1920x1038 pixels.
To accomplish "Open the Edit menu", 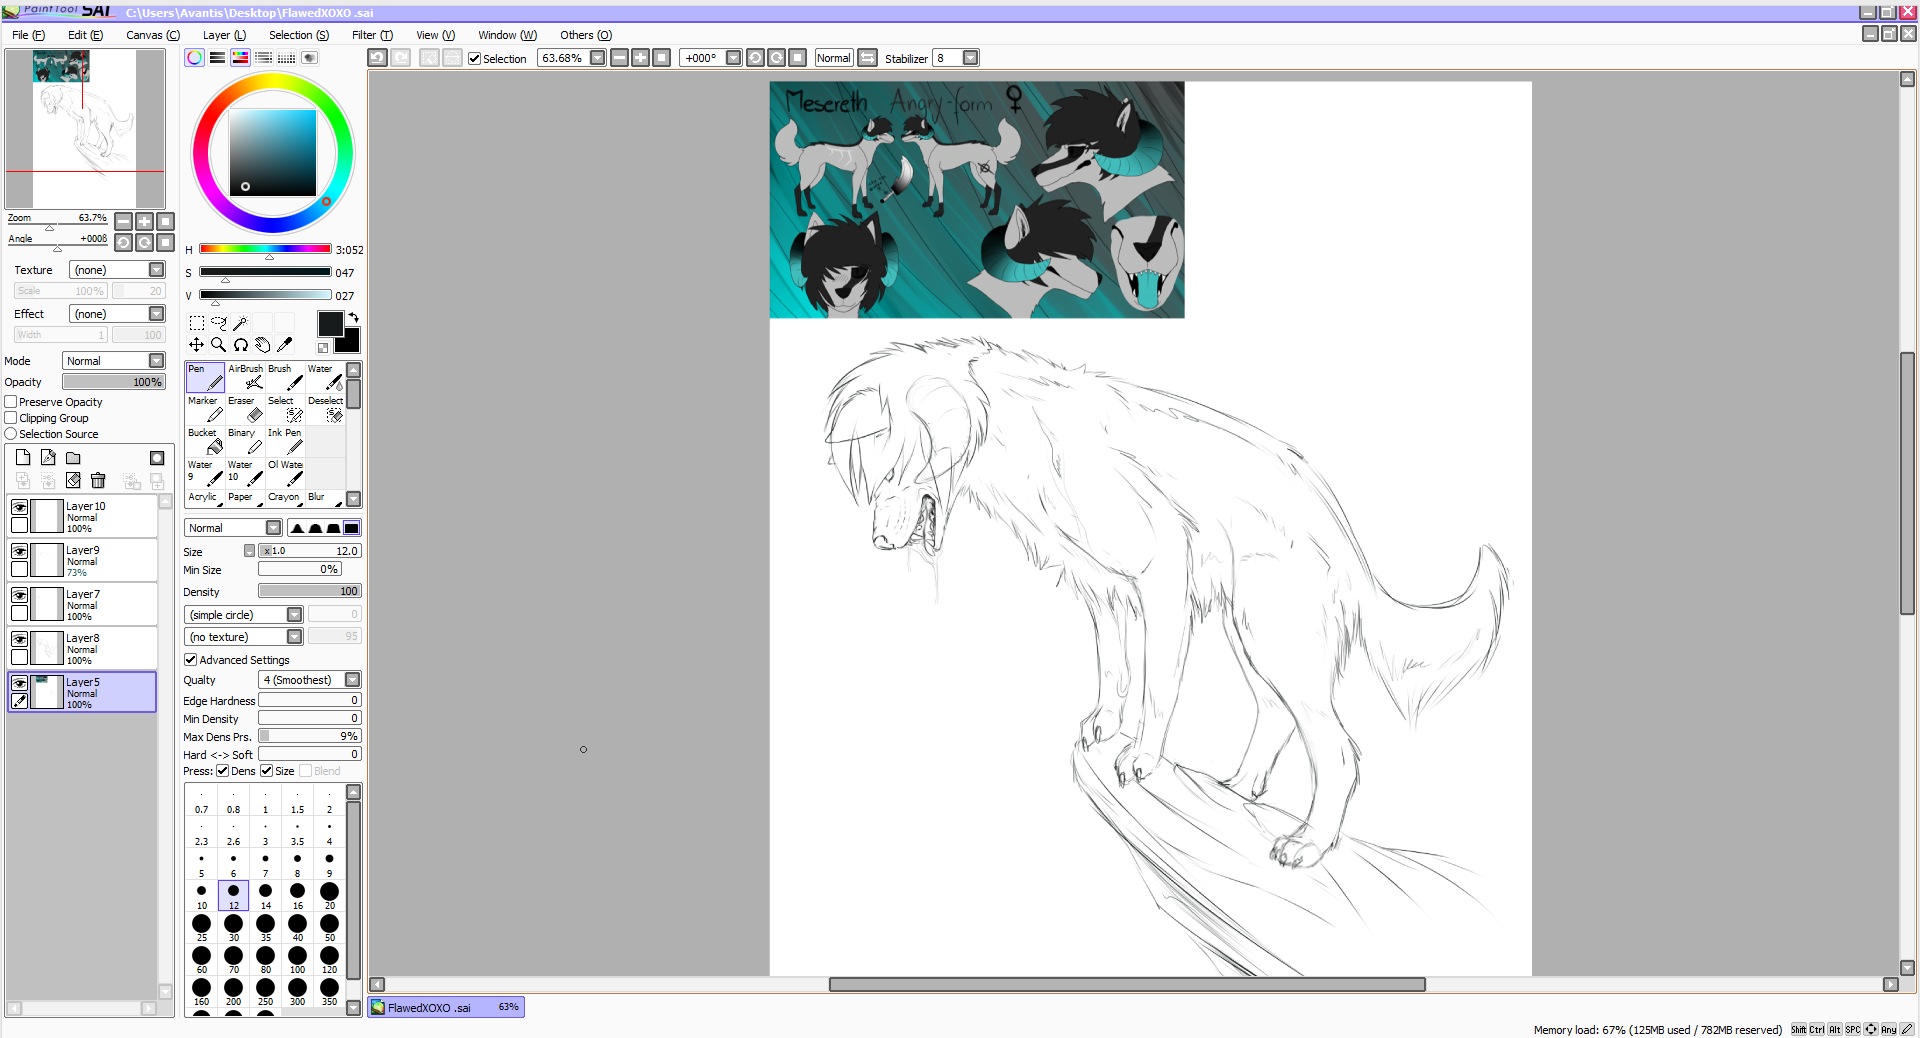I will coord(85,35).
